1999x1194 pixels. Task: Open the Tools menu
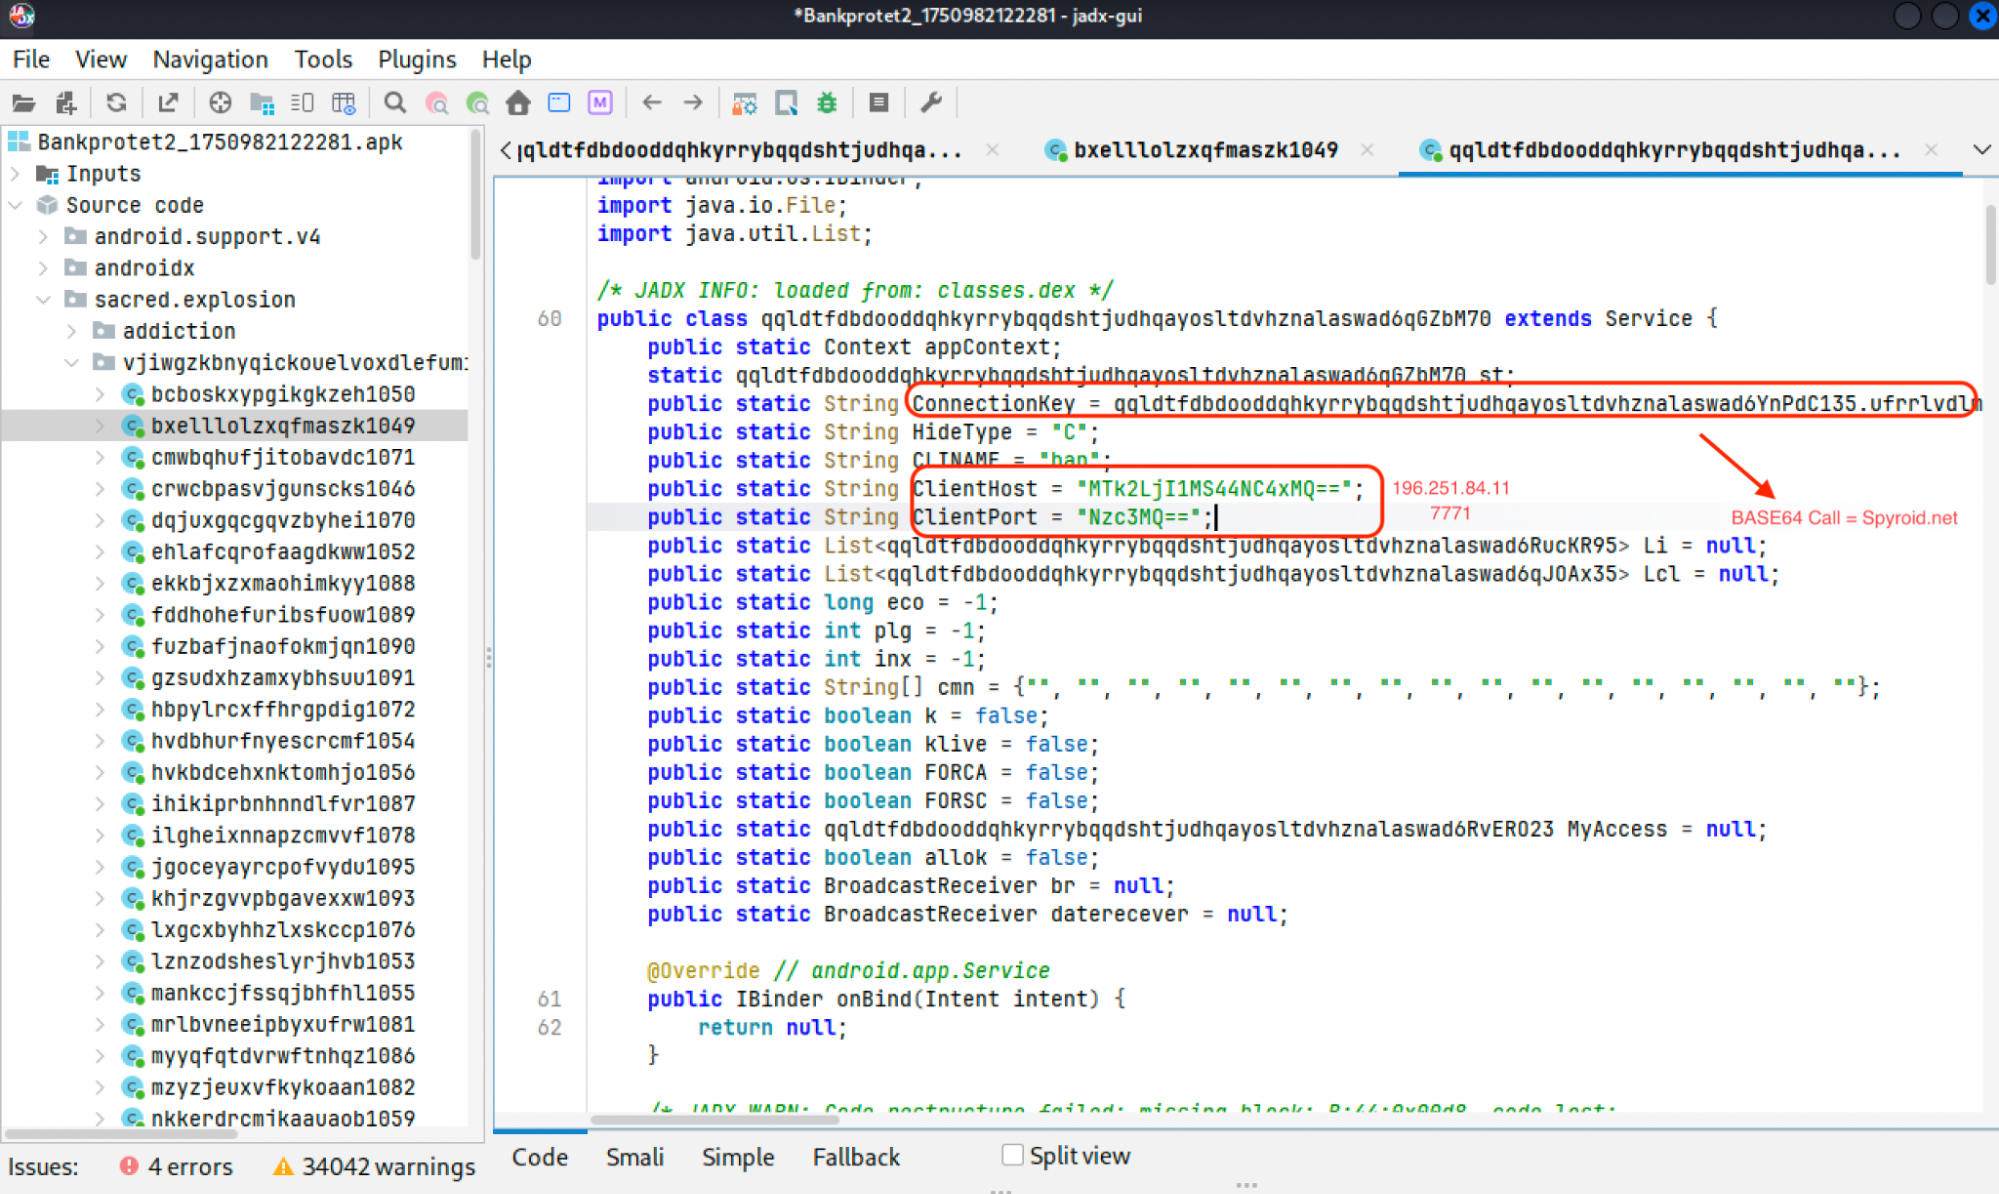(x=323, y=59)
